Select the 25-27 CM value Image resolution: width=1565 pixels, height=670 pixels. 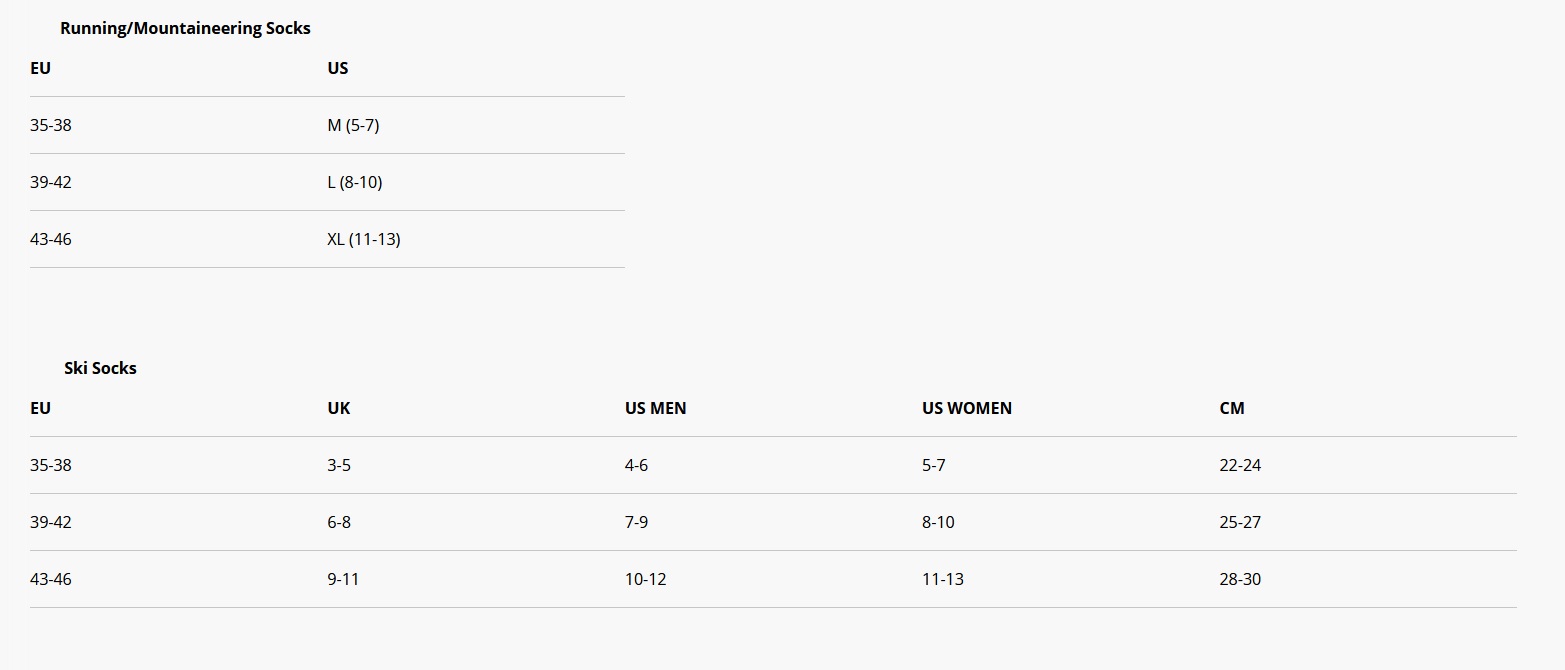pos(1240,522)
